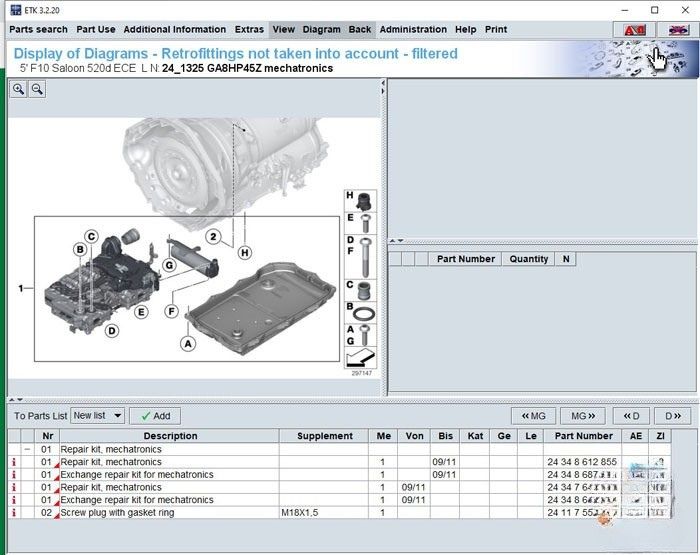The width and height of the screenshot is (700, 555).
Task: Click the parts image icon next to car icon
Action: 676,30
